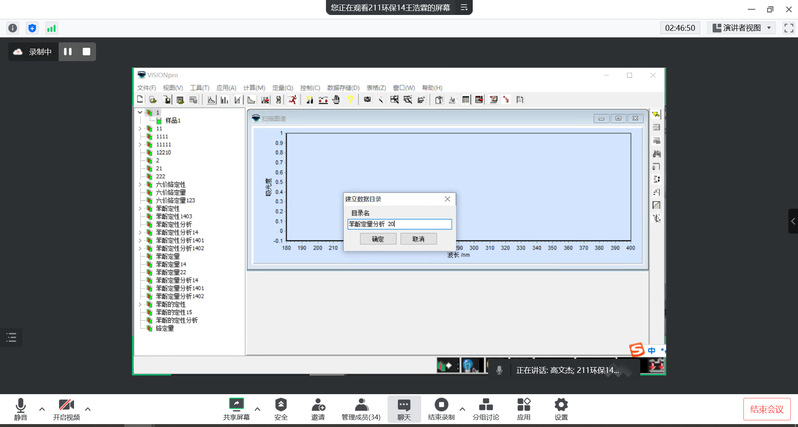Mute microphone with the 静音 button
The image size is (798, 427).
click(x=20, y=407)
